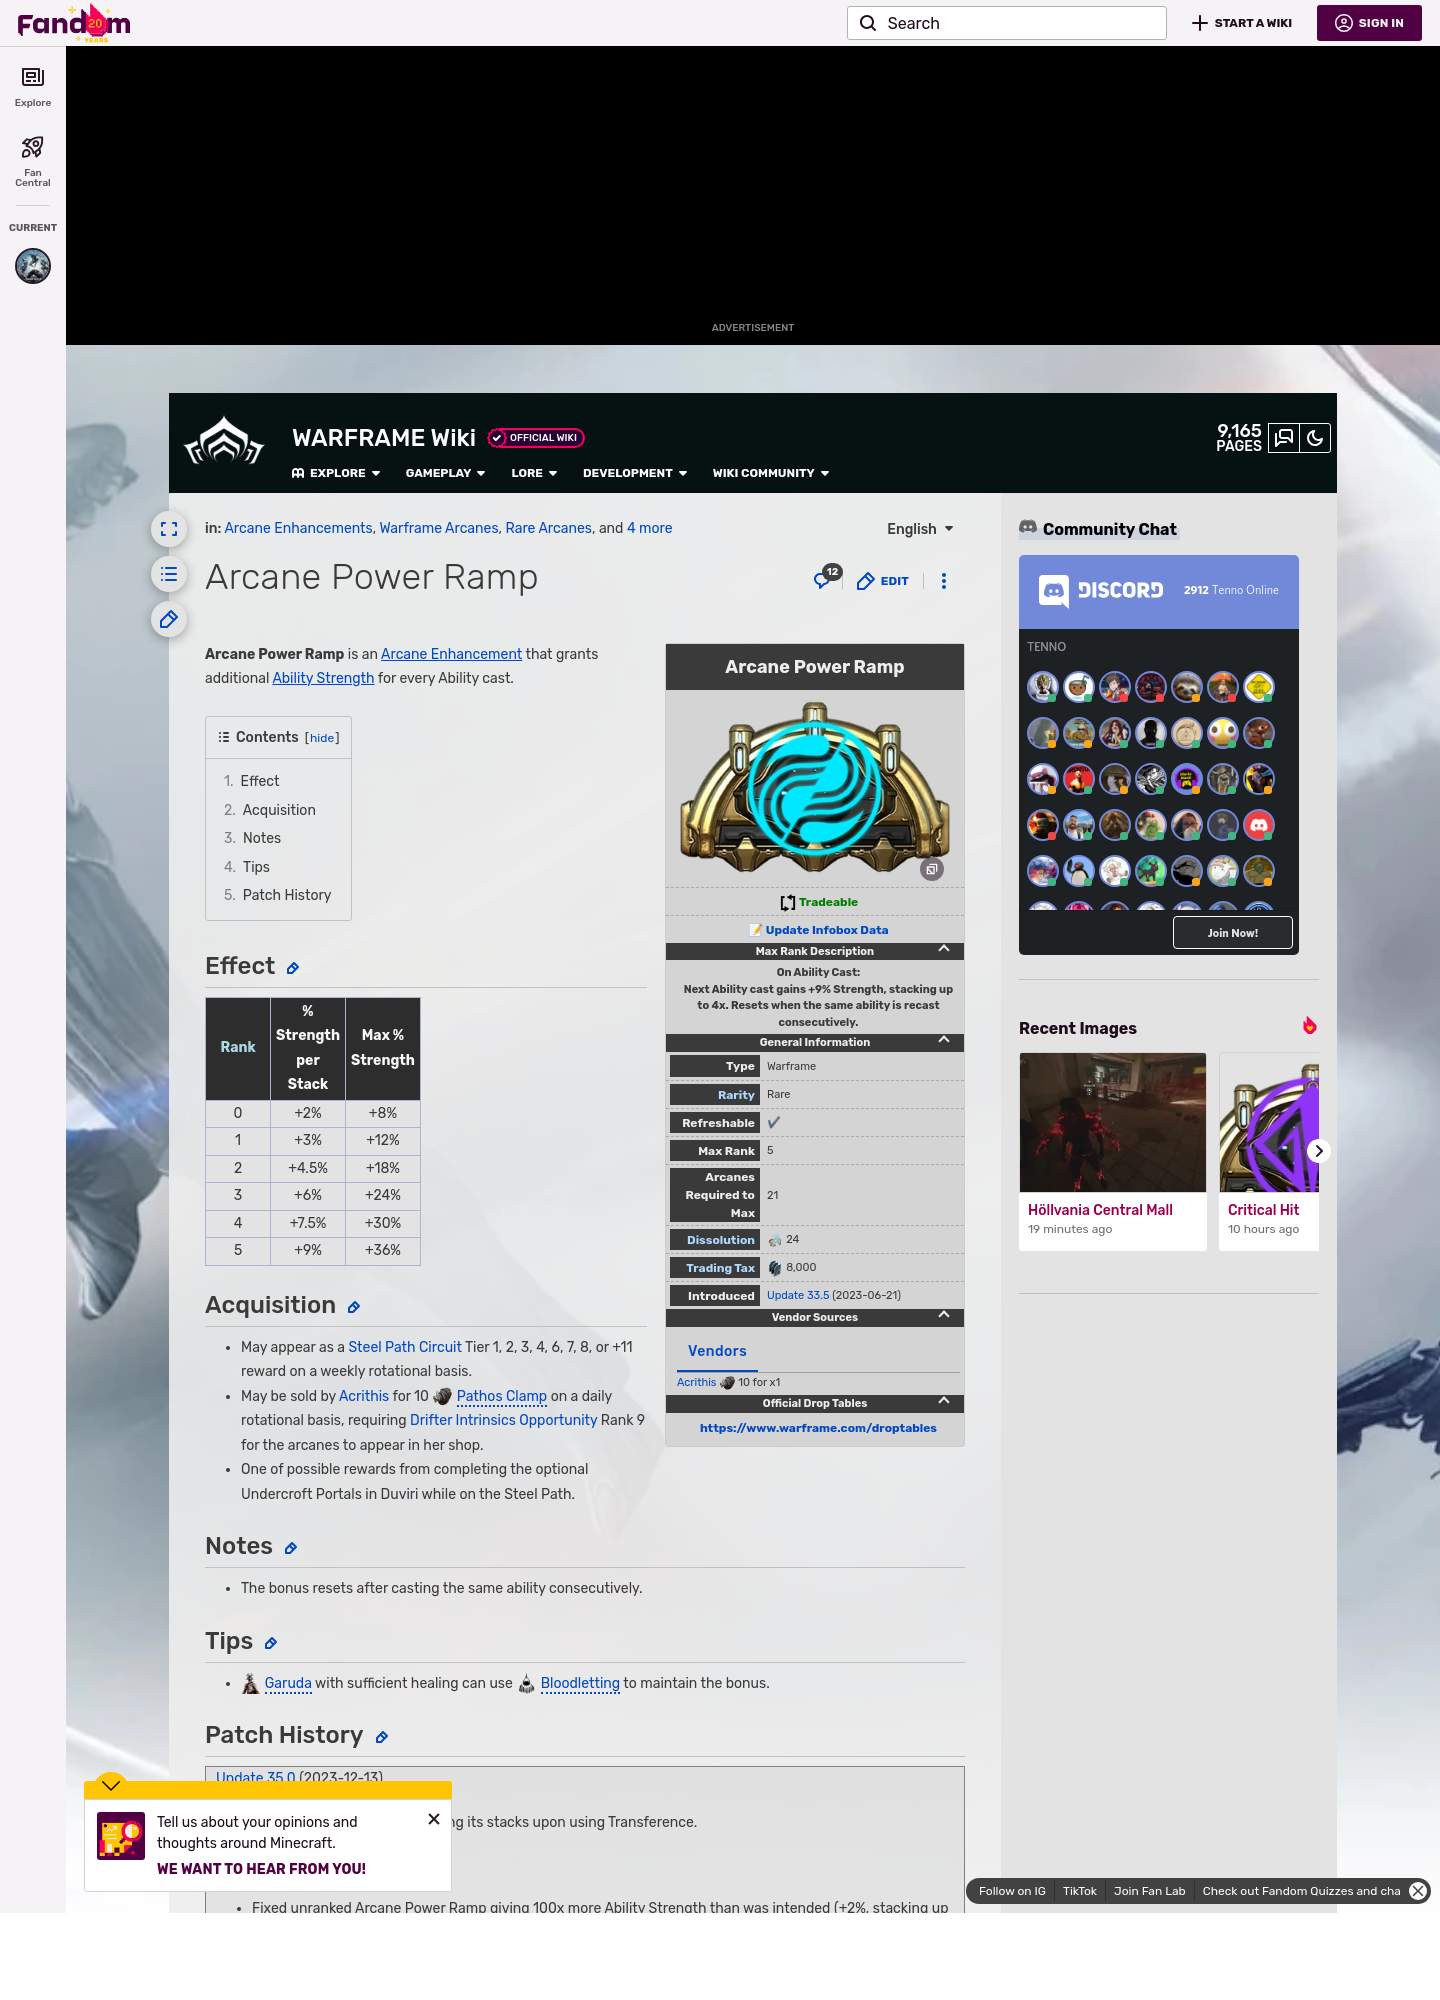Collapse General Information section
1440x2000 pixels.
[x=944, y=1040]
